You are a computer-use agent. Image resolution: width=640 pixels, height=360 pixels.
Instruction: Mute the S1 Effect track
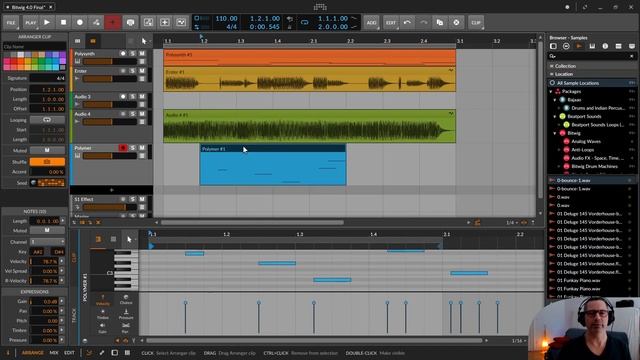coord(142,199)
